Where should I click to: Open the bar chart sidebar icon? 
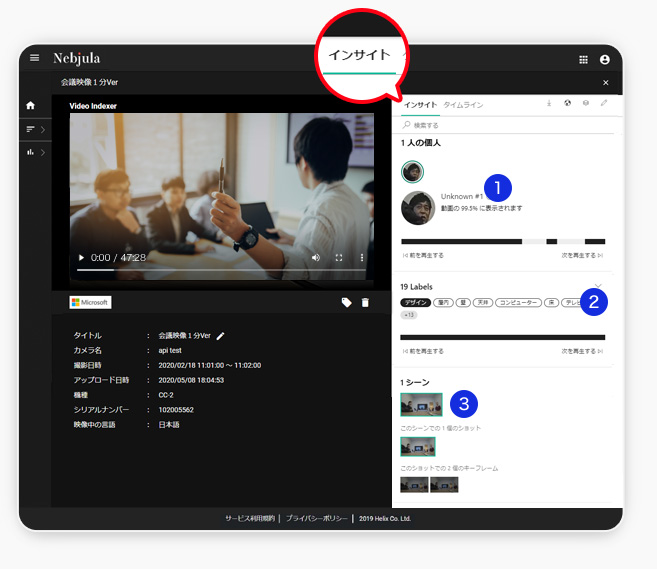30,152
